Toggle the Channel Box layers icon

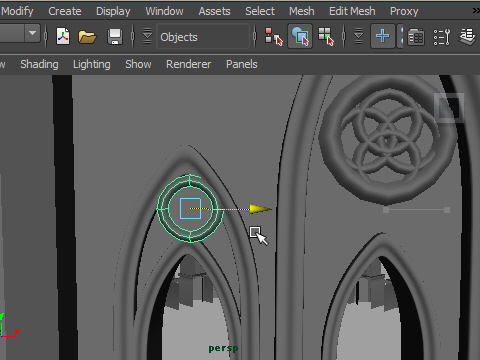(x=467, y=36)
